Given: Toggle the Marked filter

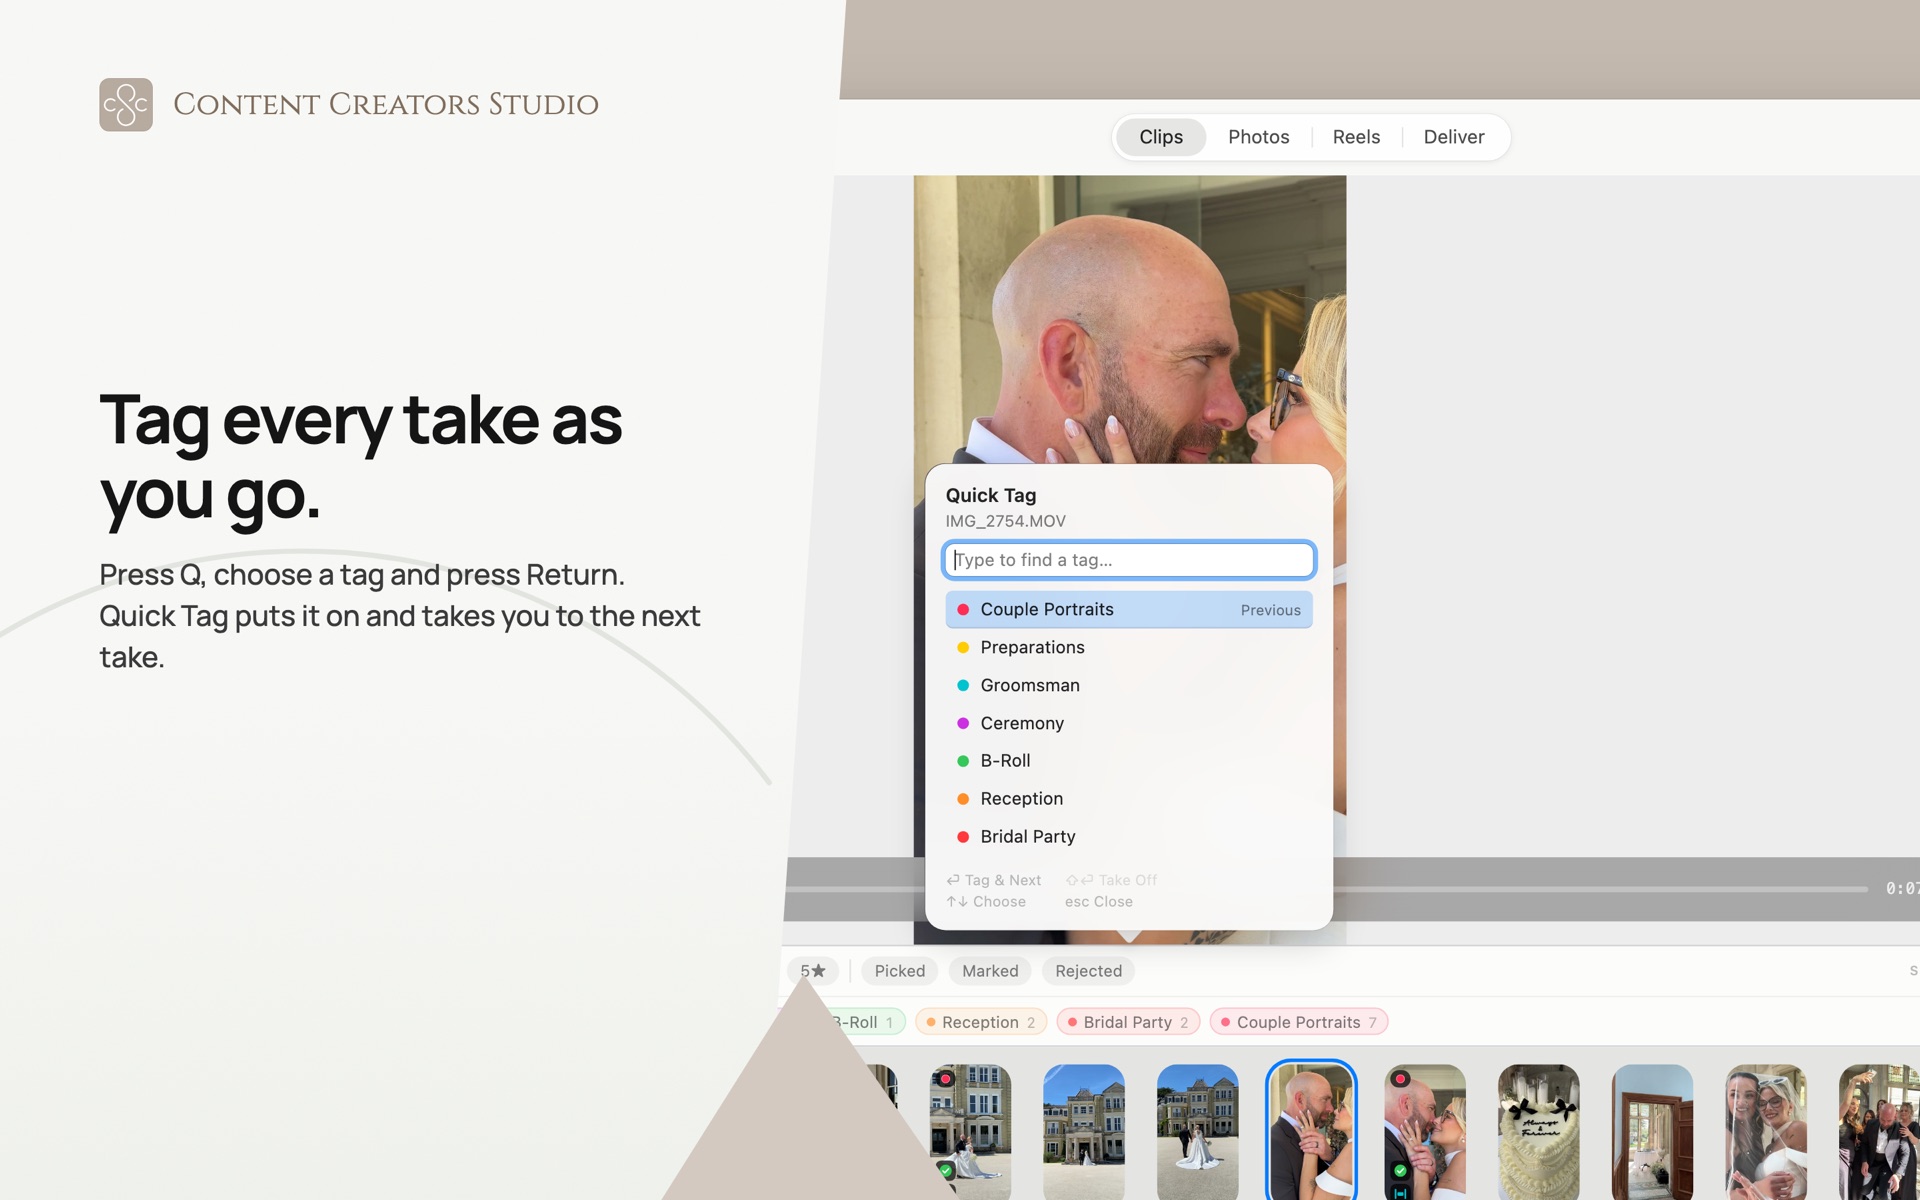Looking at the screenshot, I should pyautogui.click(x=990, y=971).
